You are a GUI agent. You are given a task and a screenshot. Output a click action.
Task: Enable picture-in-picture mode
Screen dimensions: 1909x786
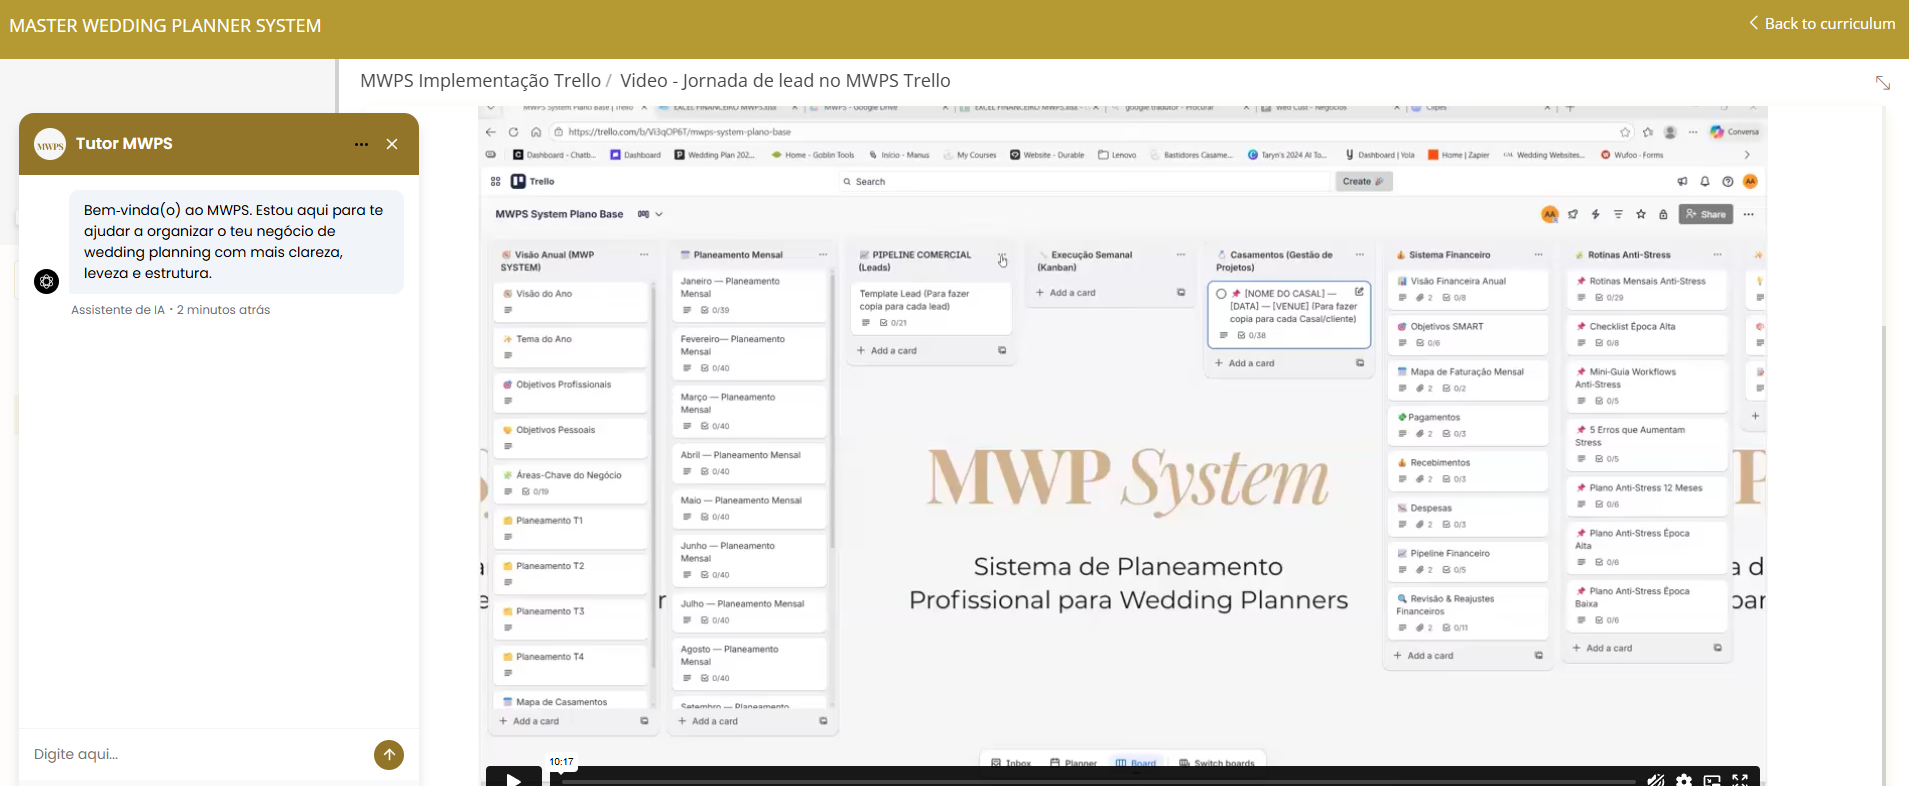coord(1712,780)
